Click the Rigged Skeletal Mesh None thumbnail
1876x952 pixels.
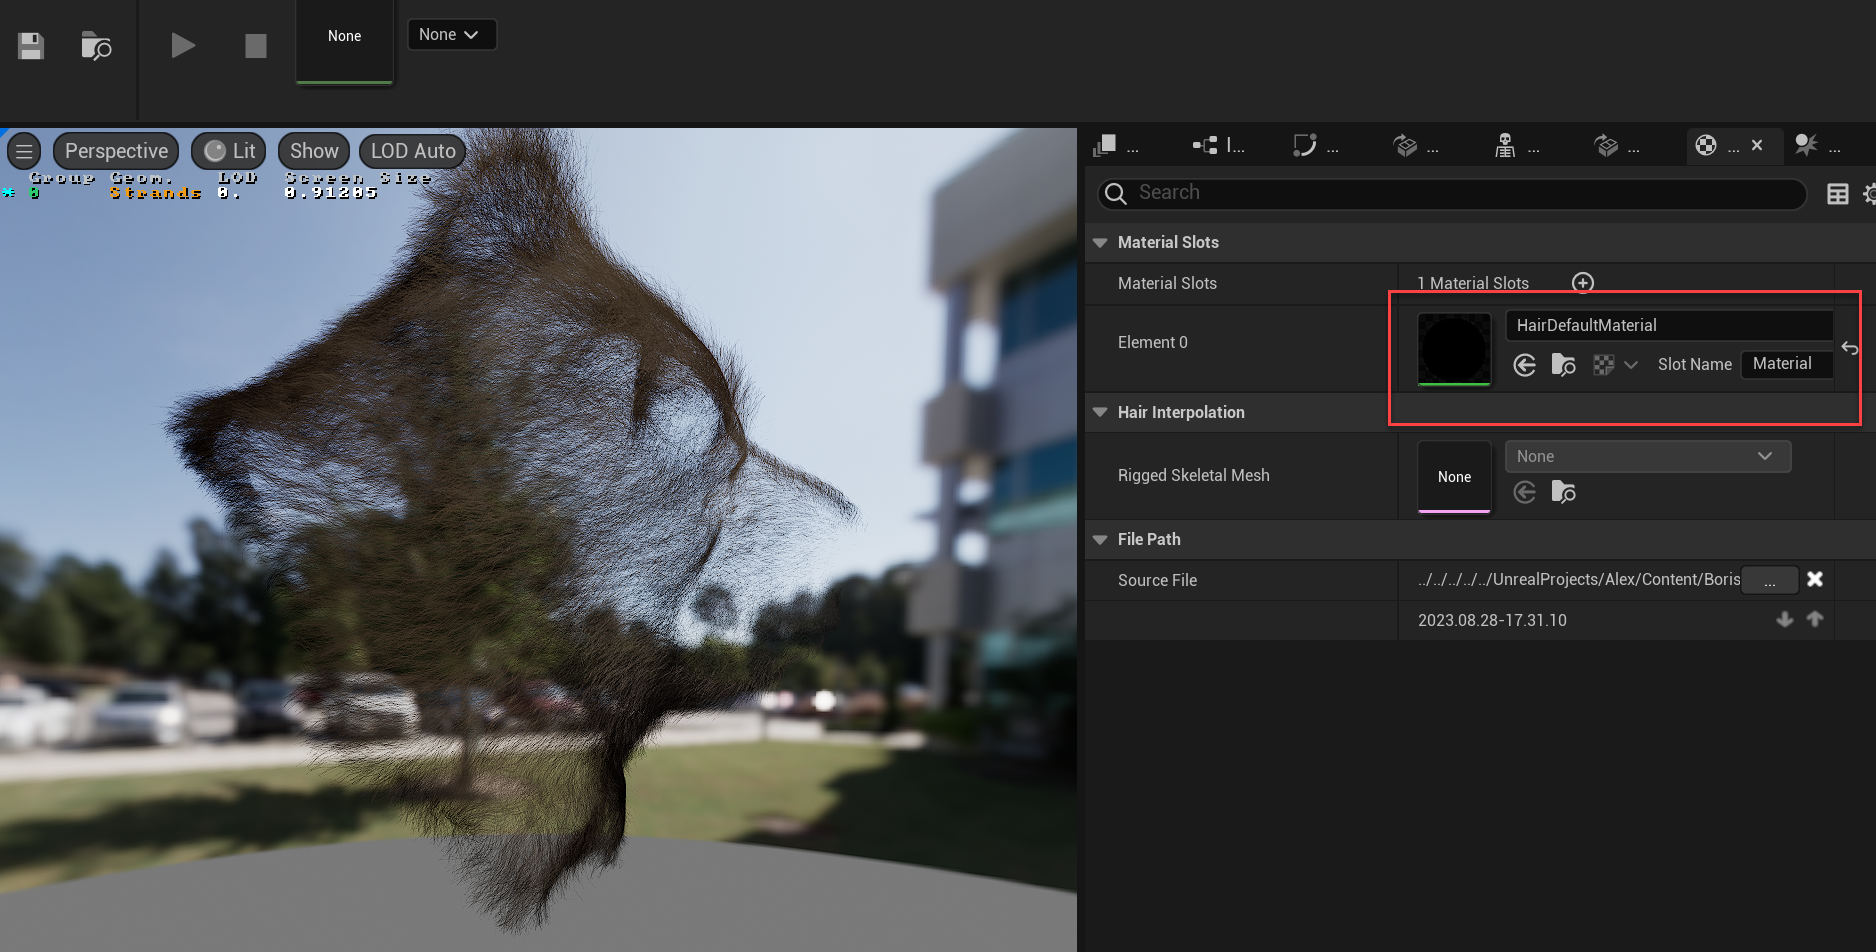[x=1454, y=477]
